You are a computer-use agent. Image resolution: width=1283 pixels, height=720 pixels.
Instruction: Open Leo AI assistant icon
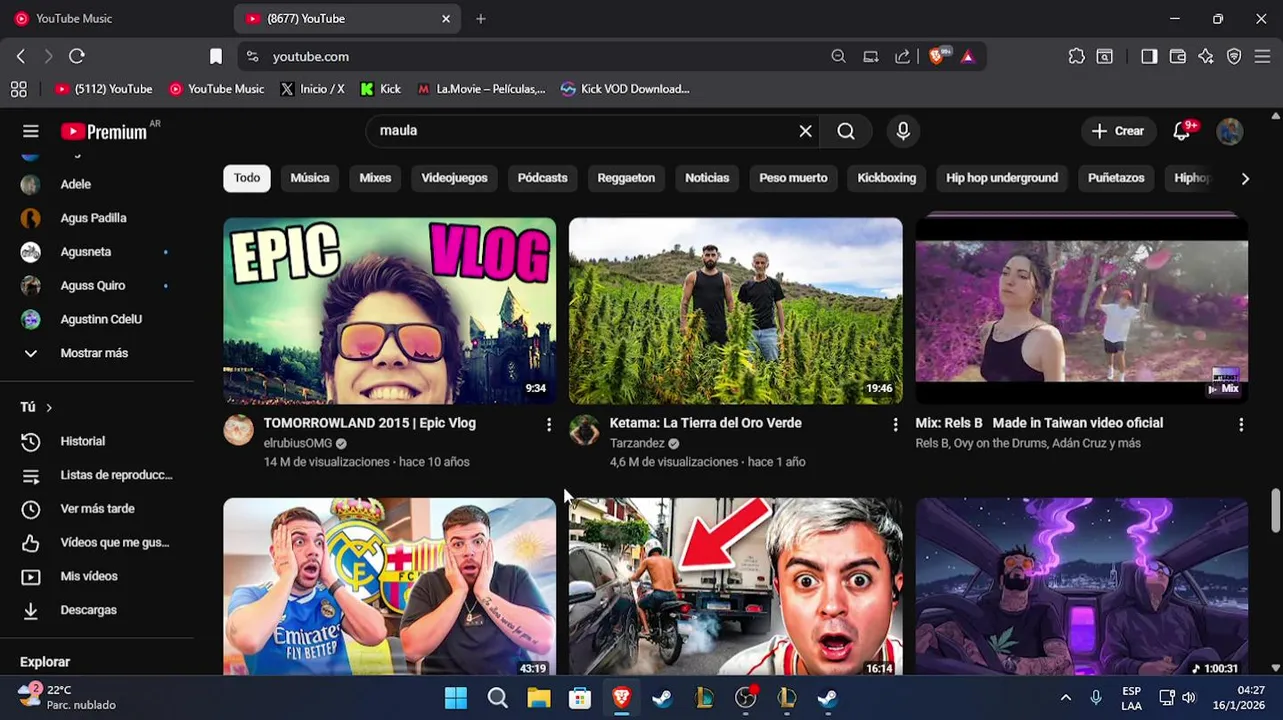pos(1206,56)
